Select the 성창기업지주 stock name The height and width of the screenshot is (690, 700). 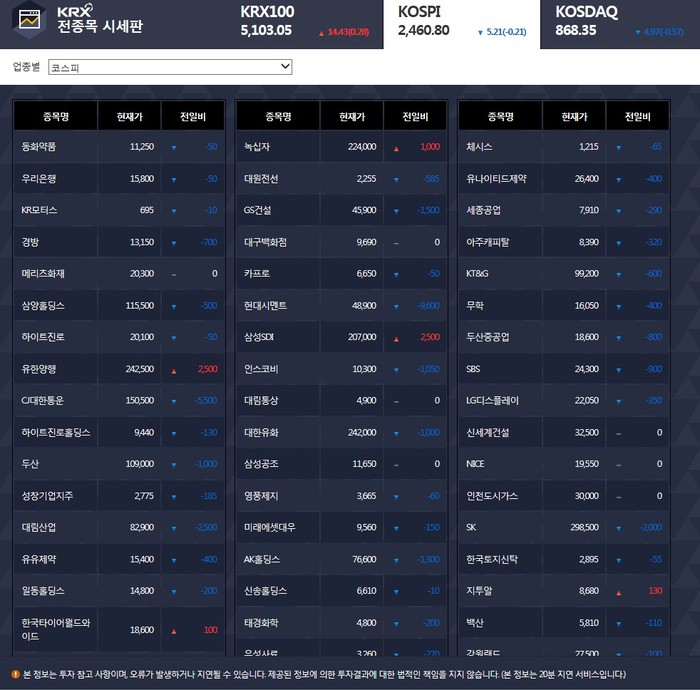pos(47,496)
